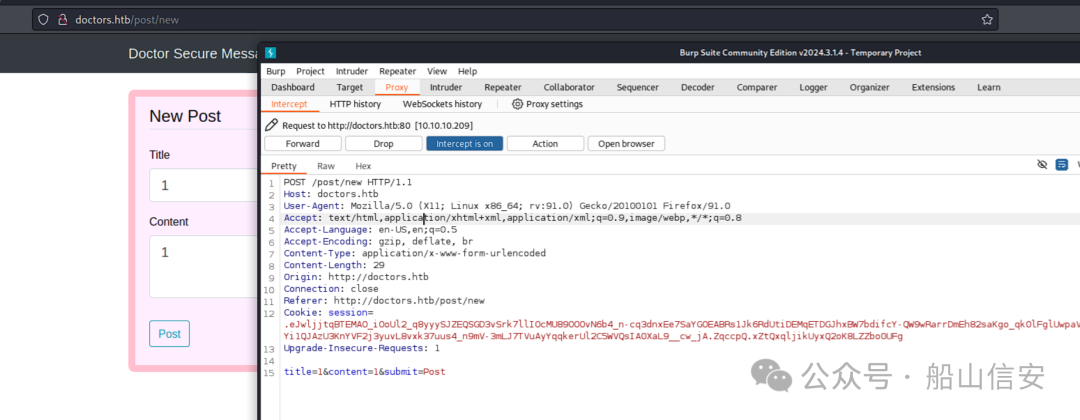Open the Logger tab
Viewport: 1080px width, 420px height.
coord(813,87)
